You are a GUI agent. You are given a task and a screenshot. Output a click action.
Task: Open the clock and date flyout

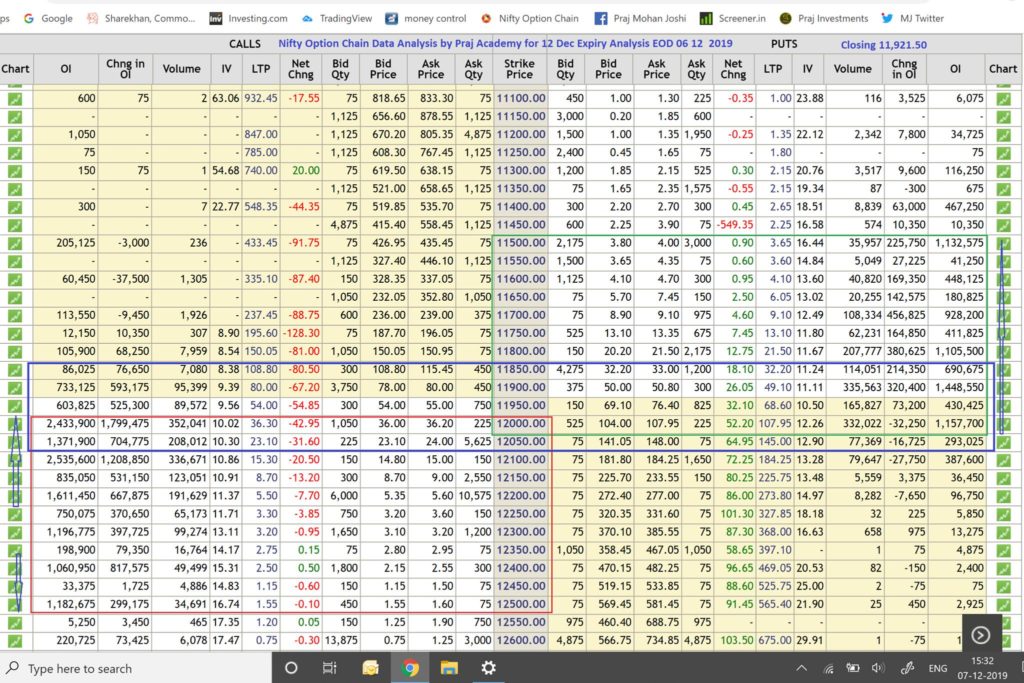coord(983,667)
